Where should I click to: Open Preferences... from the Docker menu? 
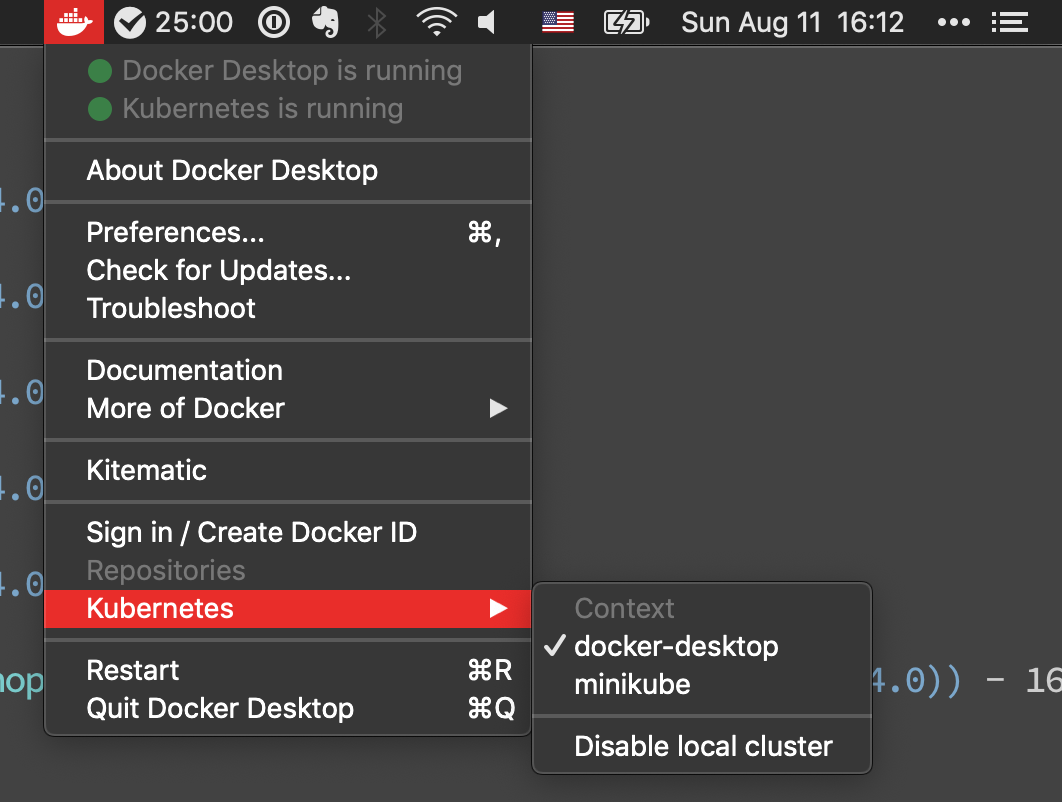tap(176, 232)
